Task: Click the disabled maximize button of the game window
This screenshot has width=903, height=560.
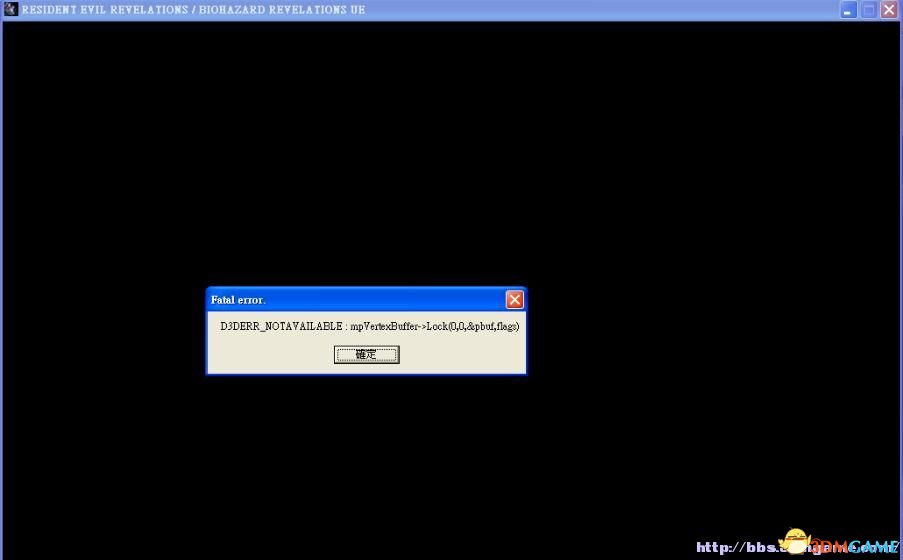Action: 869,10
